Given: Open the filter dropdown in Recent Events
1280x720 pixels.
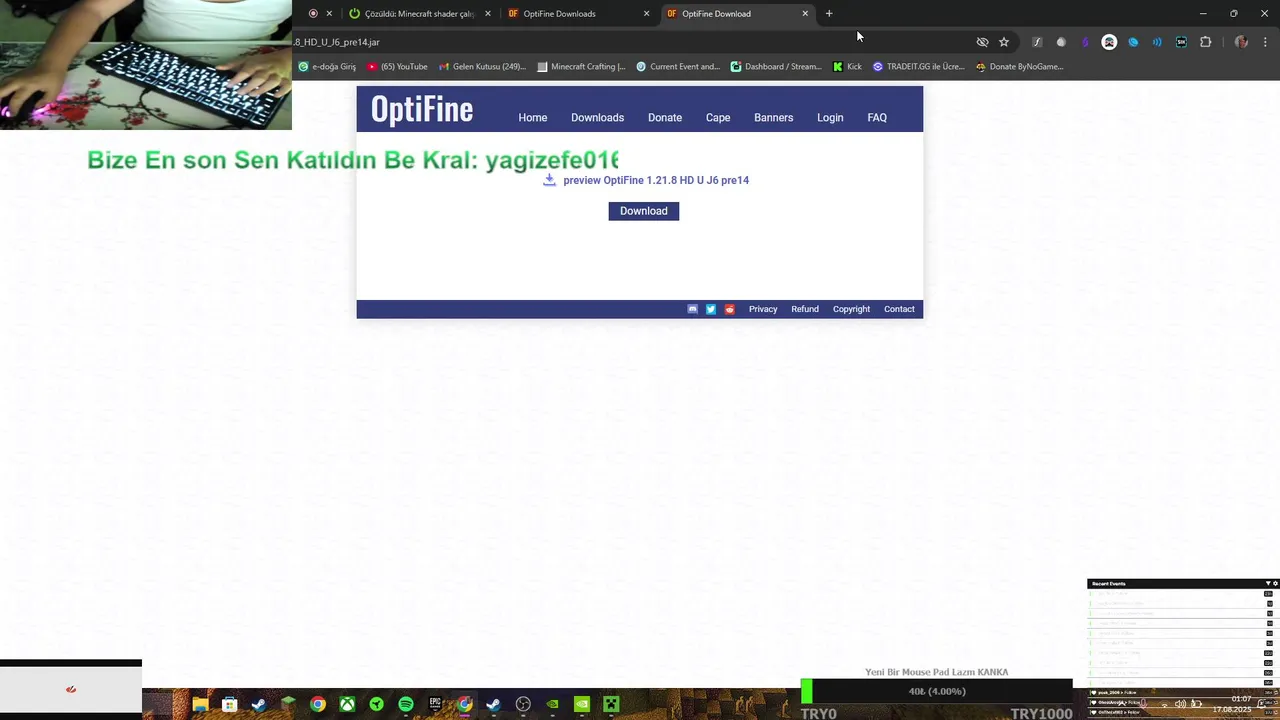Looking at the screenshot, I should click(x=1268, y=583).
